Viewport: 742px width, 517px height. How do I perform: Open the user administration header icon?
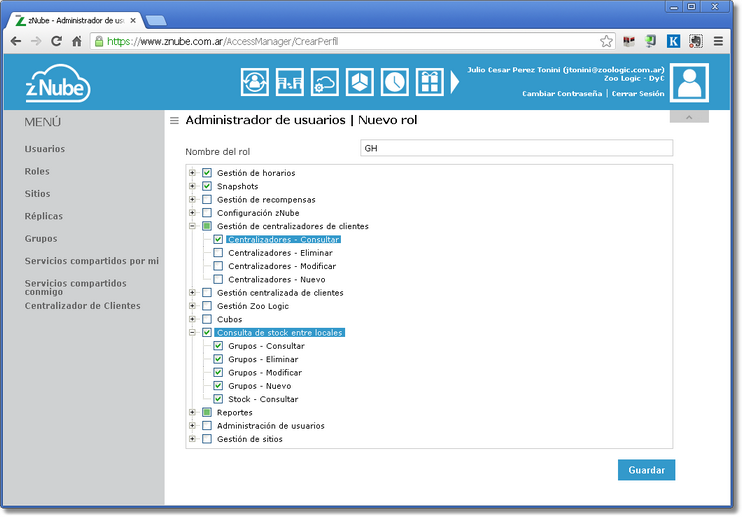pyautogui.click(x=255, y=82)
